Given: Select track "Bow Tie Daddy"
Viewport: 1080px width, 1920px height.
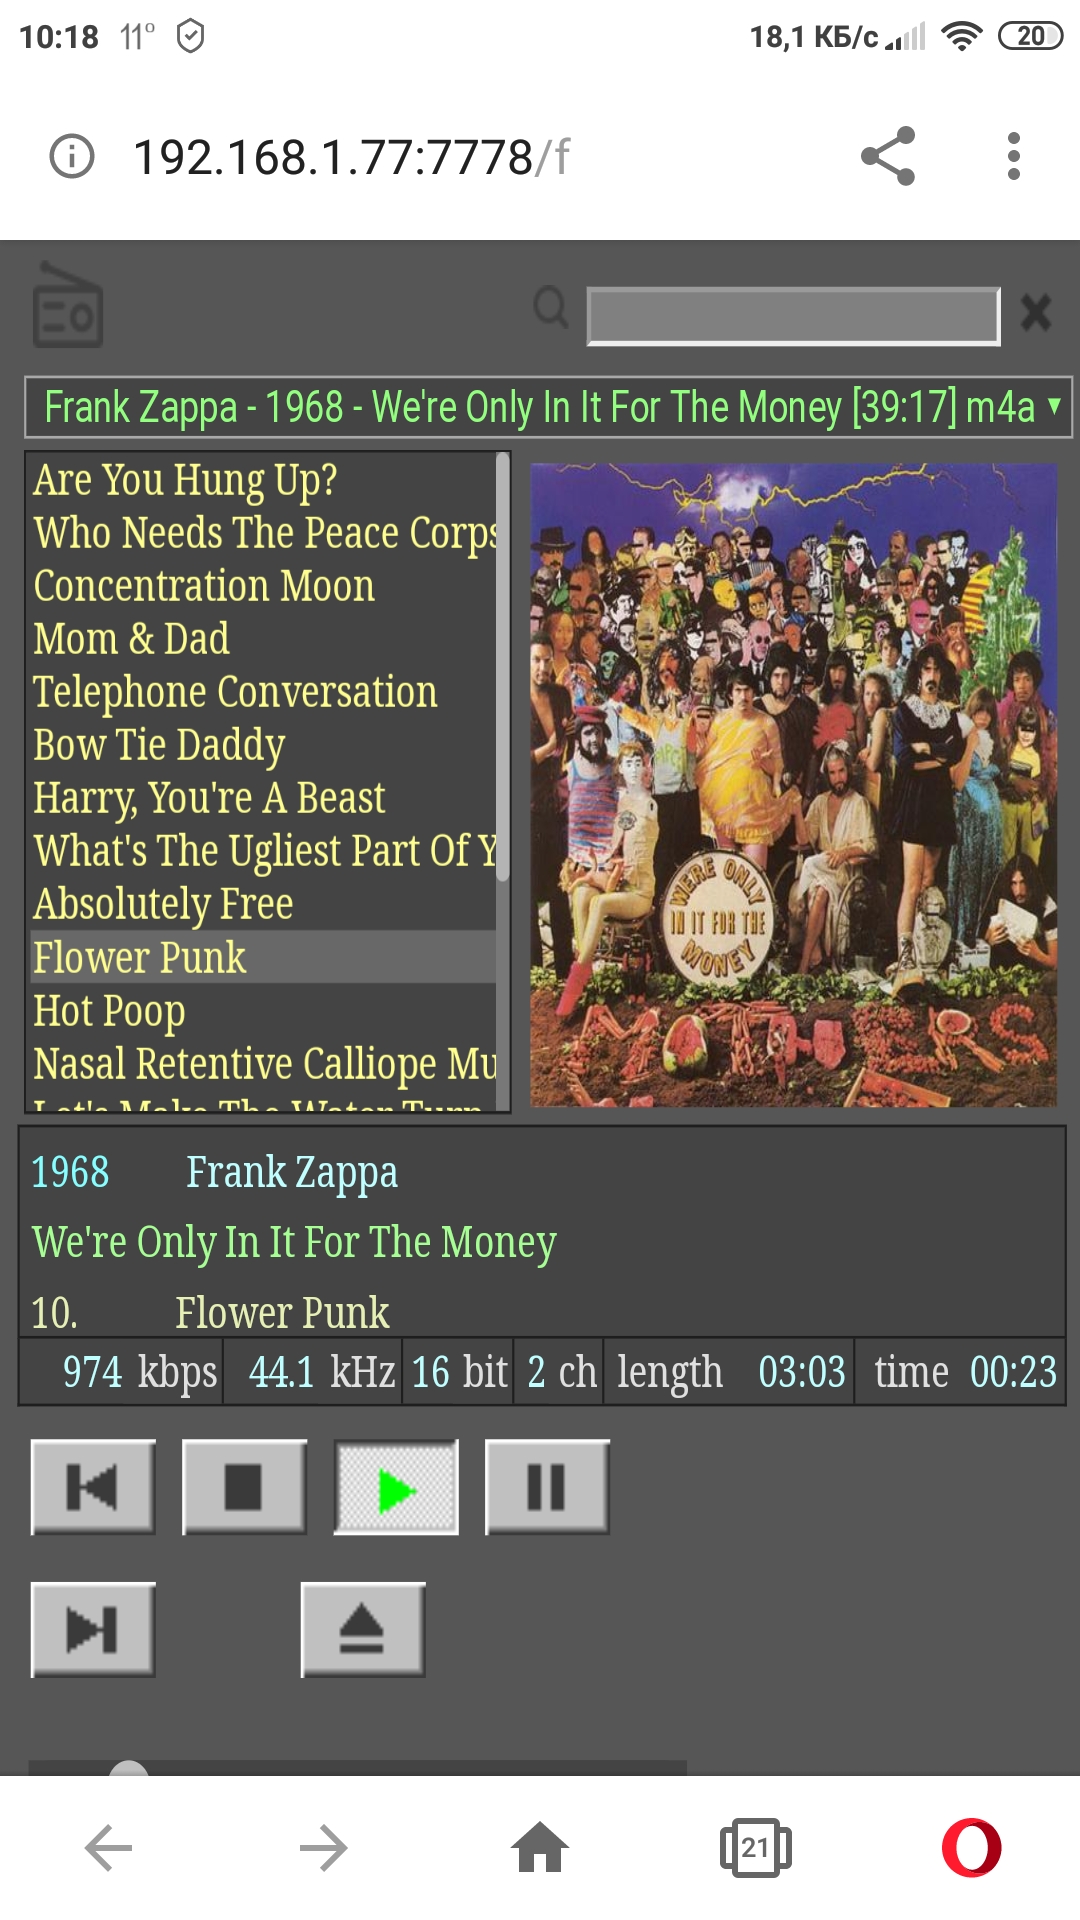Looking at the screenshot, I should pyautogui.click(x=264, y=745).
